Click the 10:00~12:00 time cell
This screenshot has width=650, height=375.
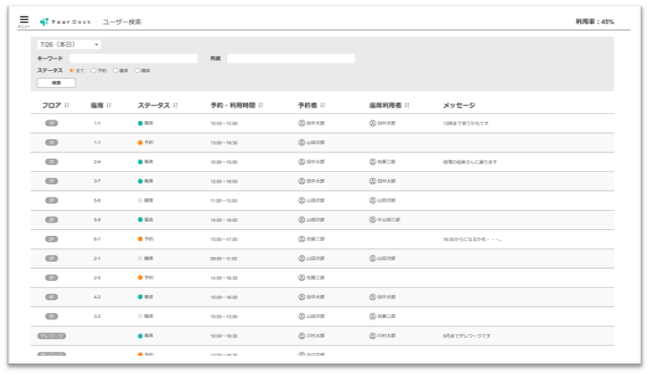click(x=224, y=123)
